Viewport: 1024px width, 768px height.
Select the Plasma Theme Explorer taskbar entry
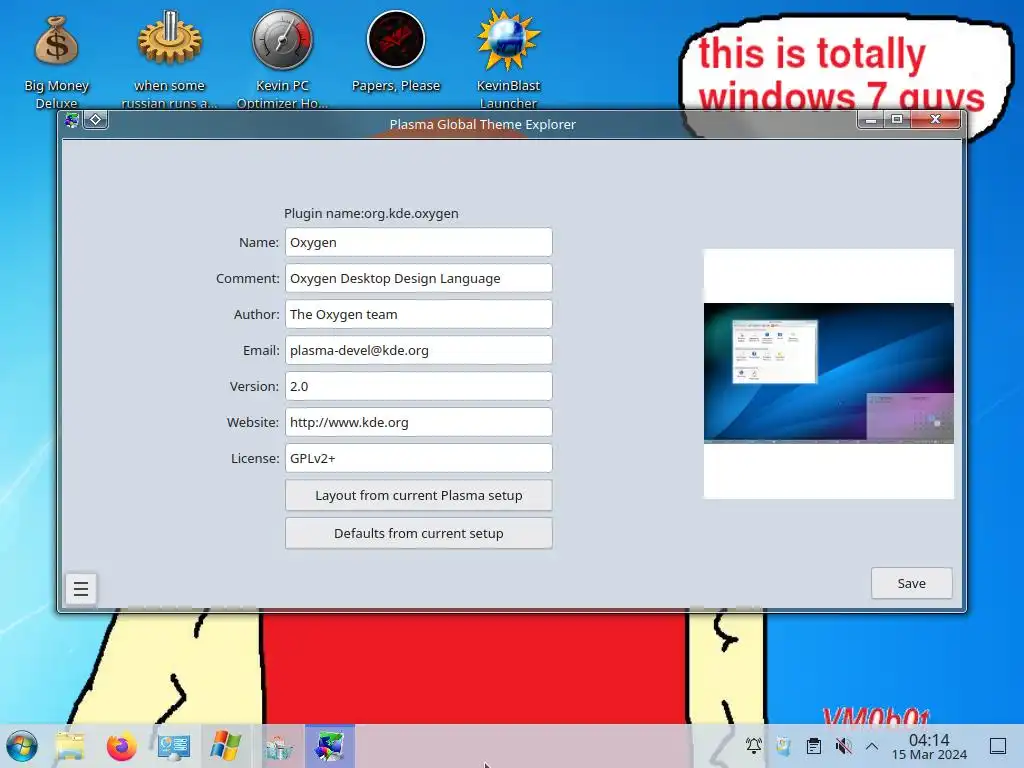[x=329, y=746]
